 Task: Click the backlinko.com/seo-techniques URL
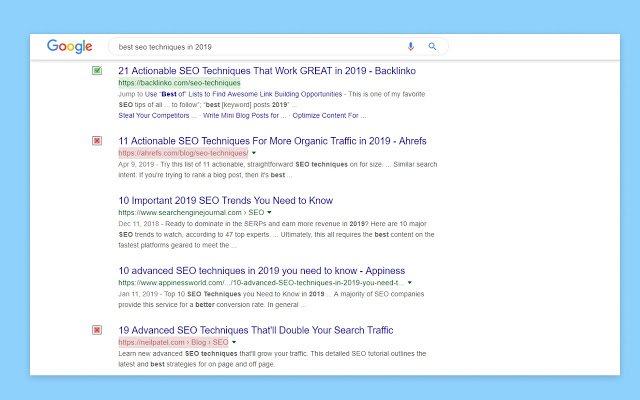click(179, 83)
